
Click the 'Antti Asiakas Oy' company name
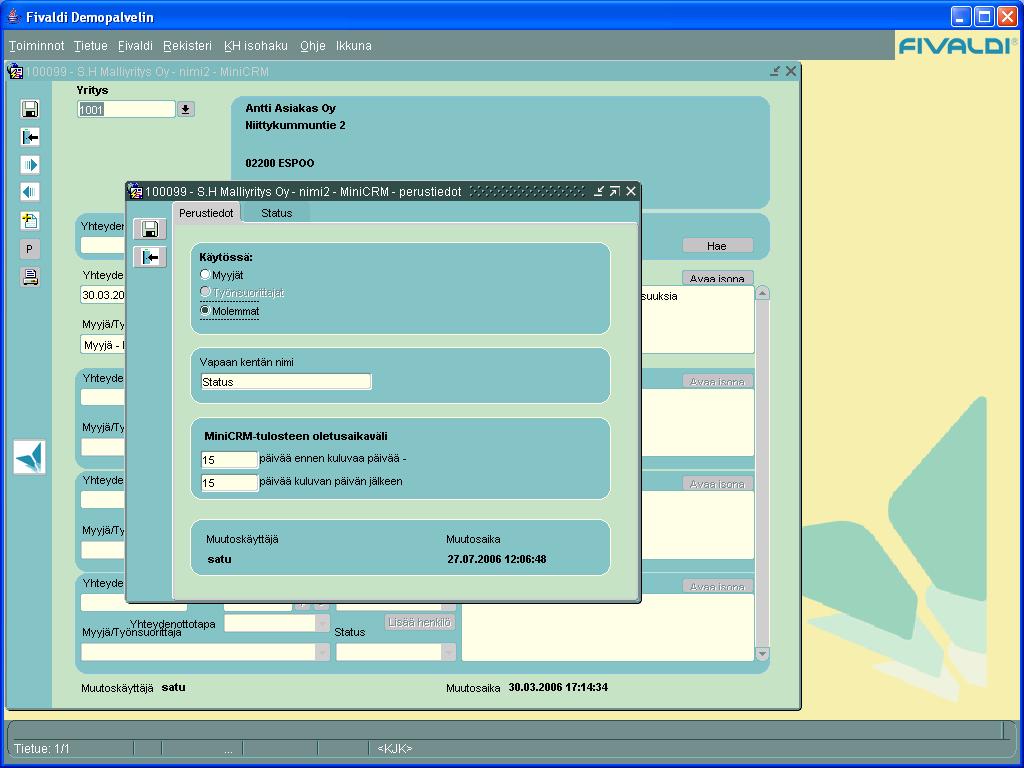coord(291,108)
